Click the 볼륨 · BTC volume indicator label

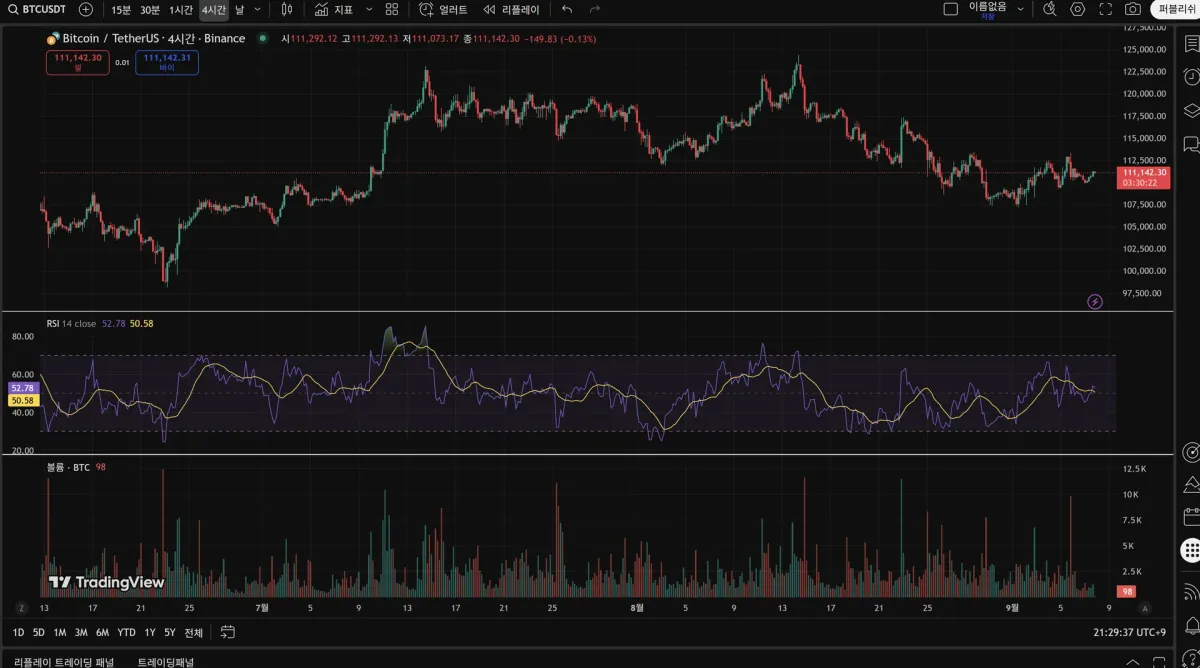[68, 467]
